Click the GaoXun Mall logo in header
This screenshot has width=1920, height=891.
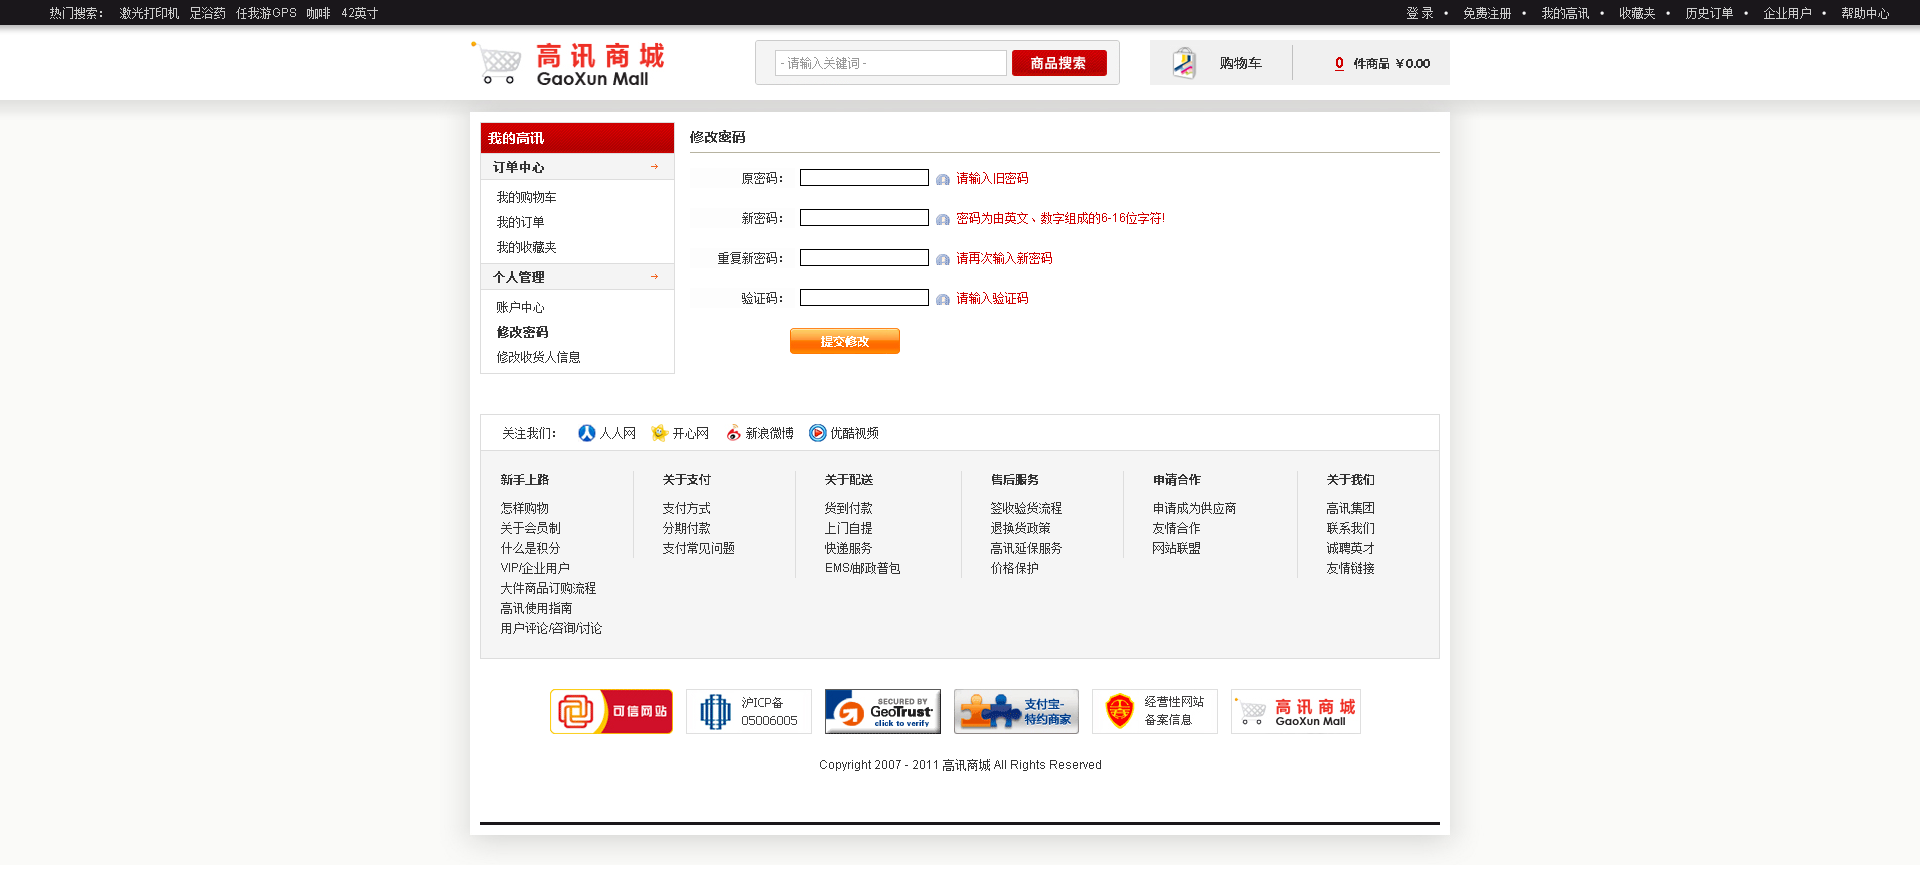tap(568, 64)
